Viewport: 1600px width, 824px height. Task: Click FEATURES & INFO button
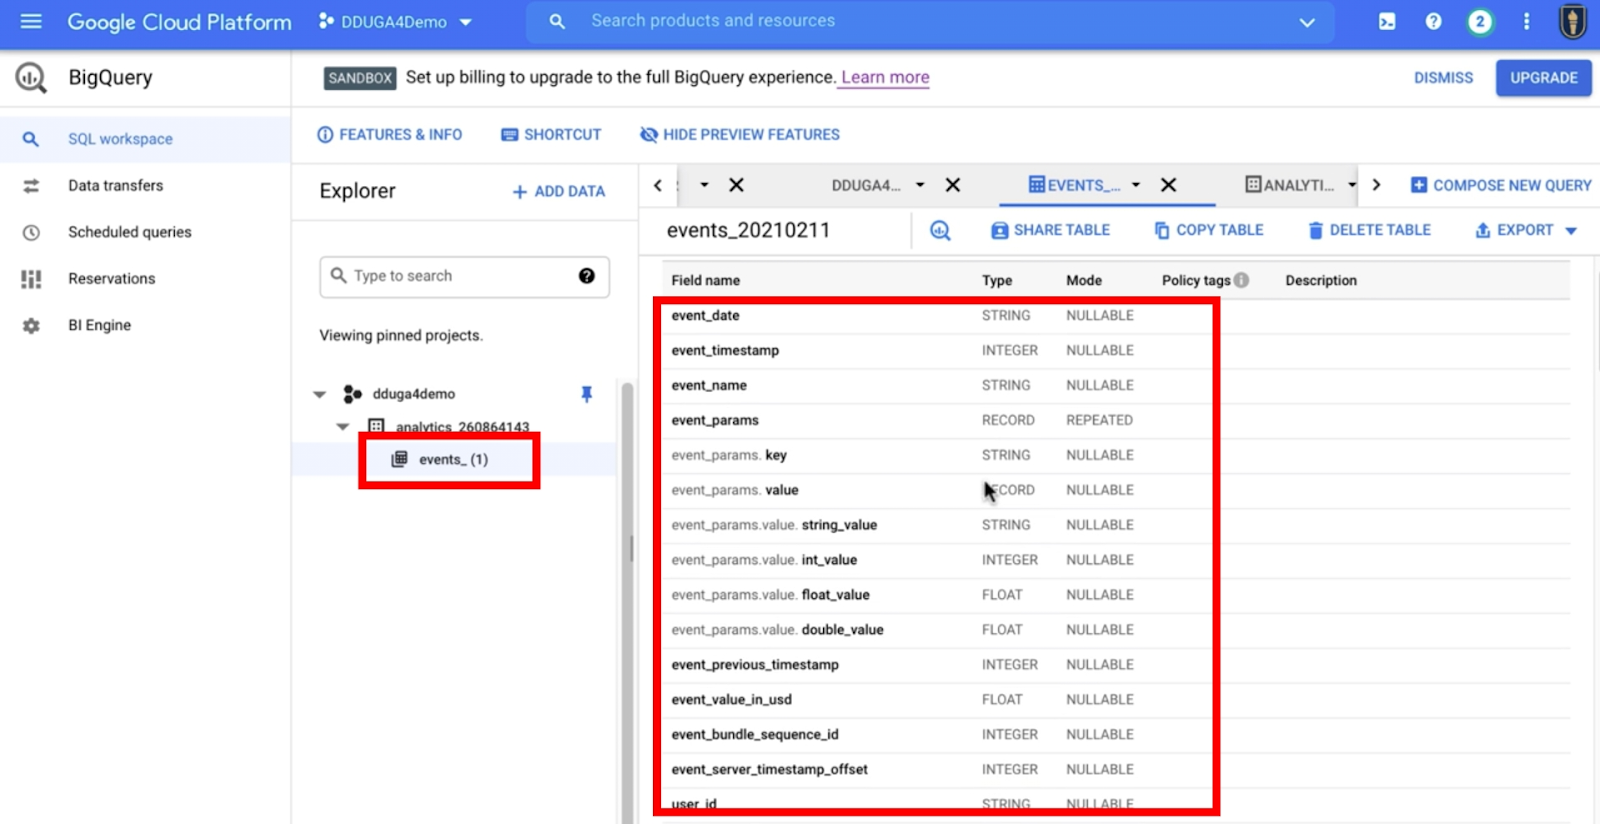[390, 135]
